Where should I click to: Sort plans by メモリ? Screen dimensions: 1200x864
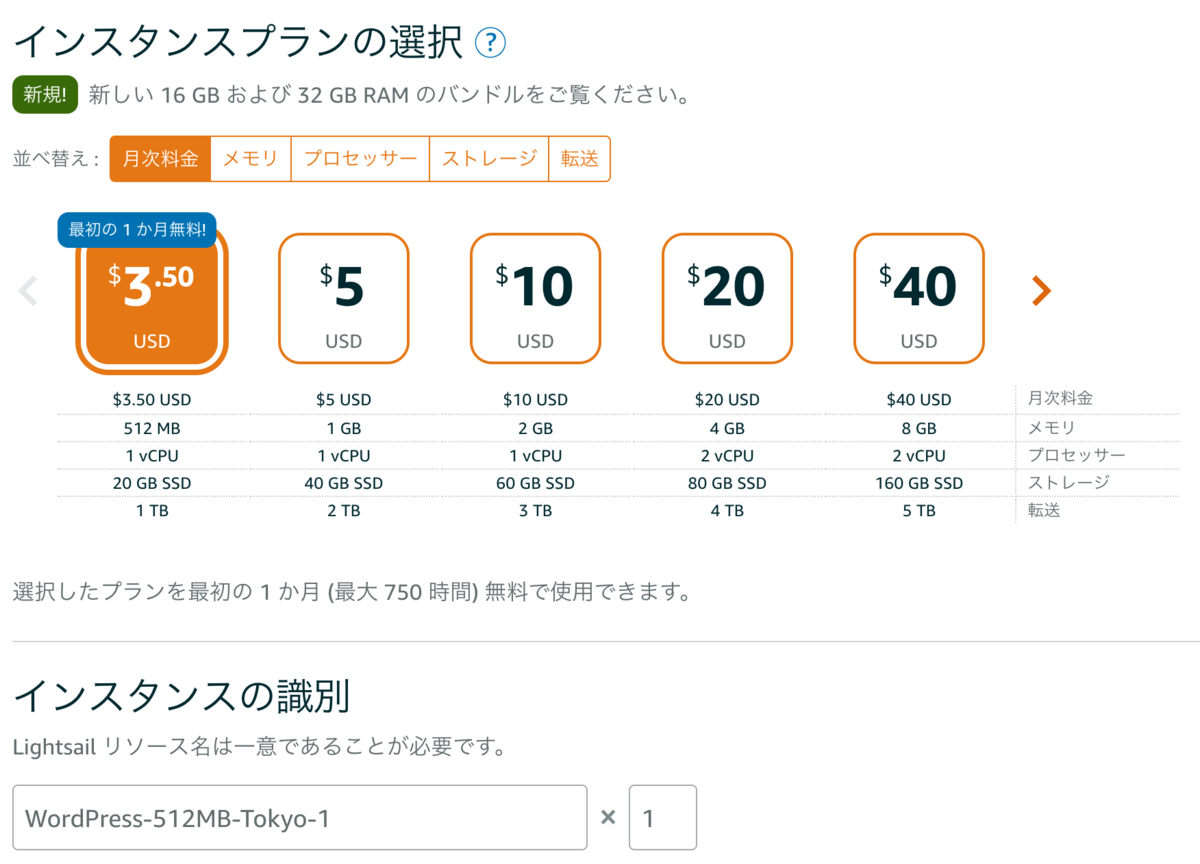[x=250, y=158]
